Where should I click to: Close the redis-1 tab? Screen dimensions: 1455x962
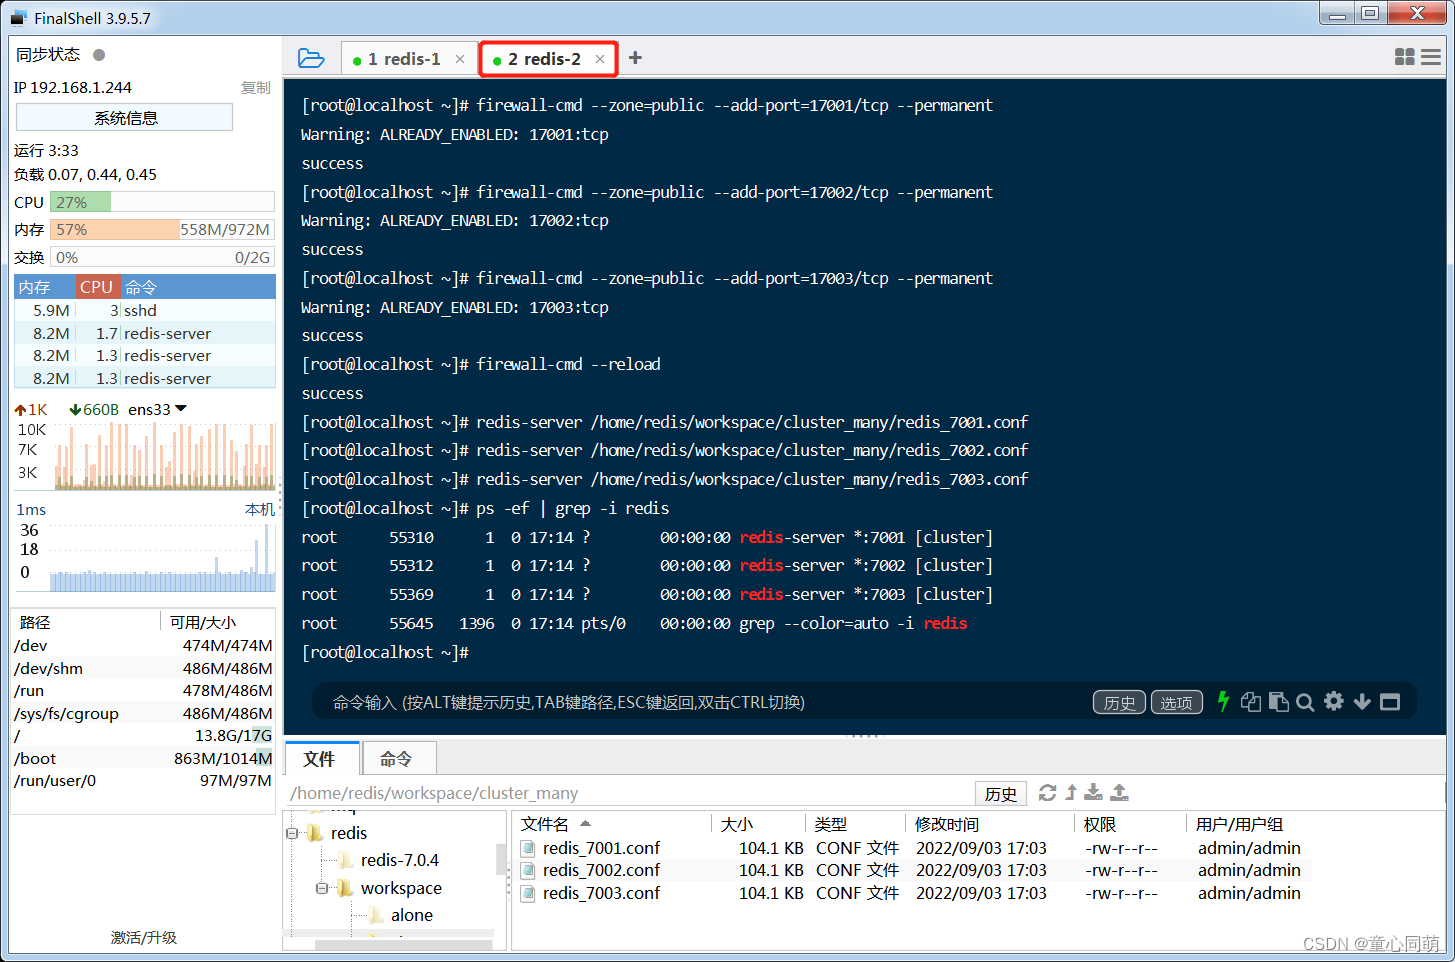coord(460,59)
